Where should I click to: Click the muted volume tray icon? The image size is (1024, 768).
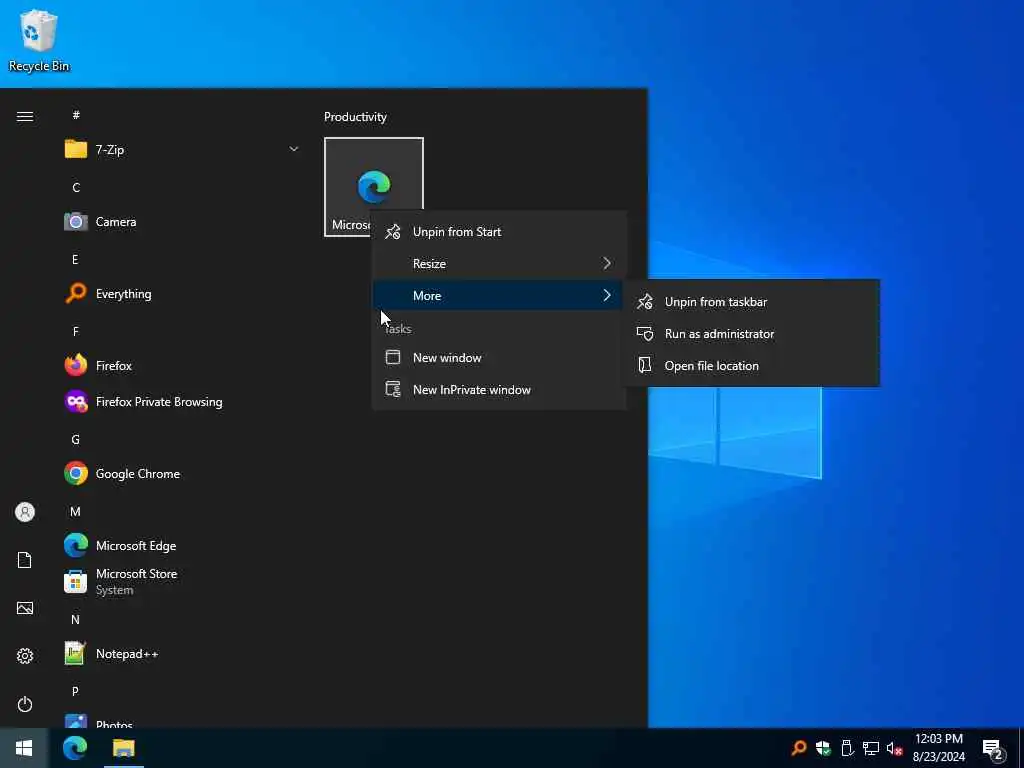894,748
